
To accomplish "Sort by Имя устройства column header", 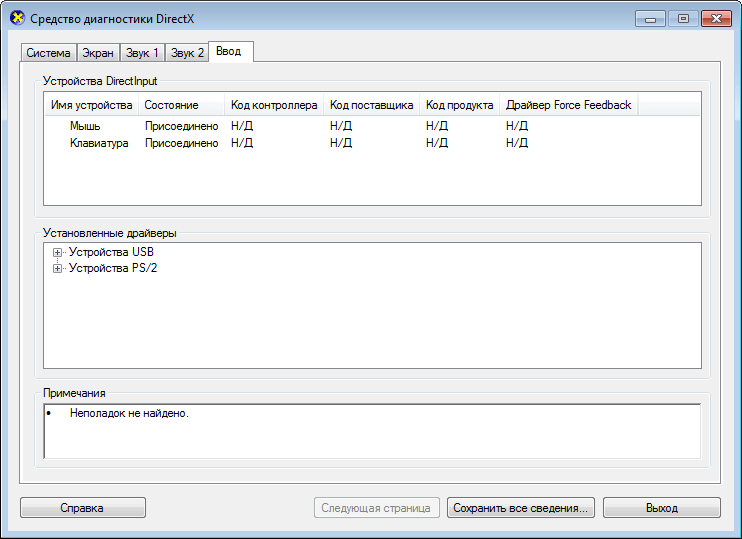I will click(91, 105).
